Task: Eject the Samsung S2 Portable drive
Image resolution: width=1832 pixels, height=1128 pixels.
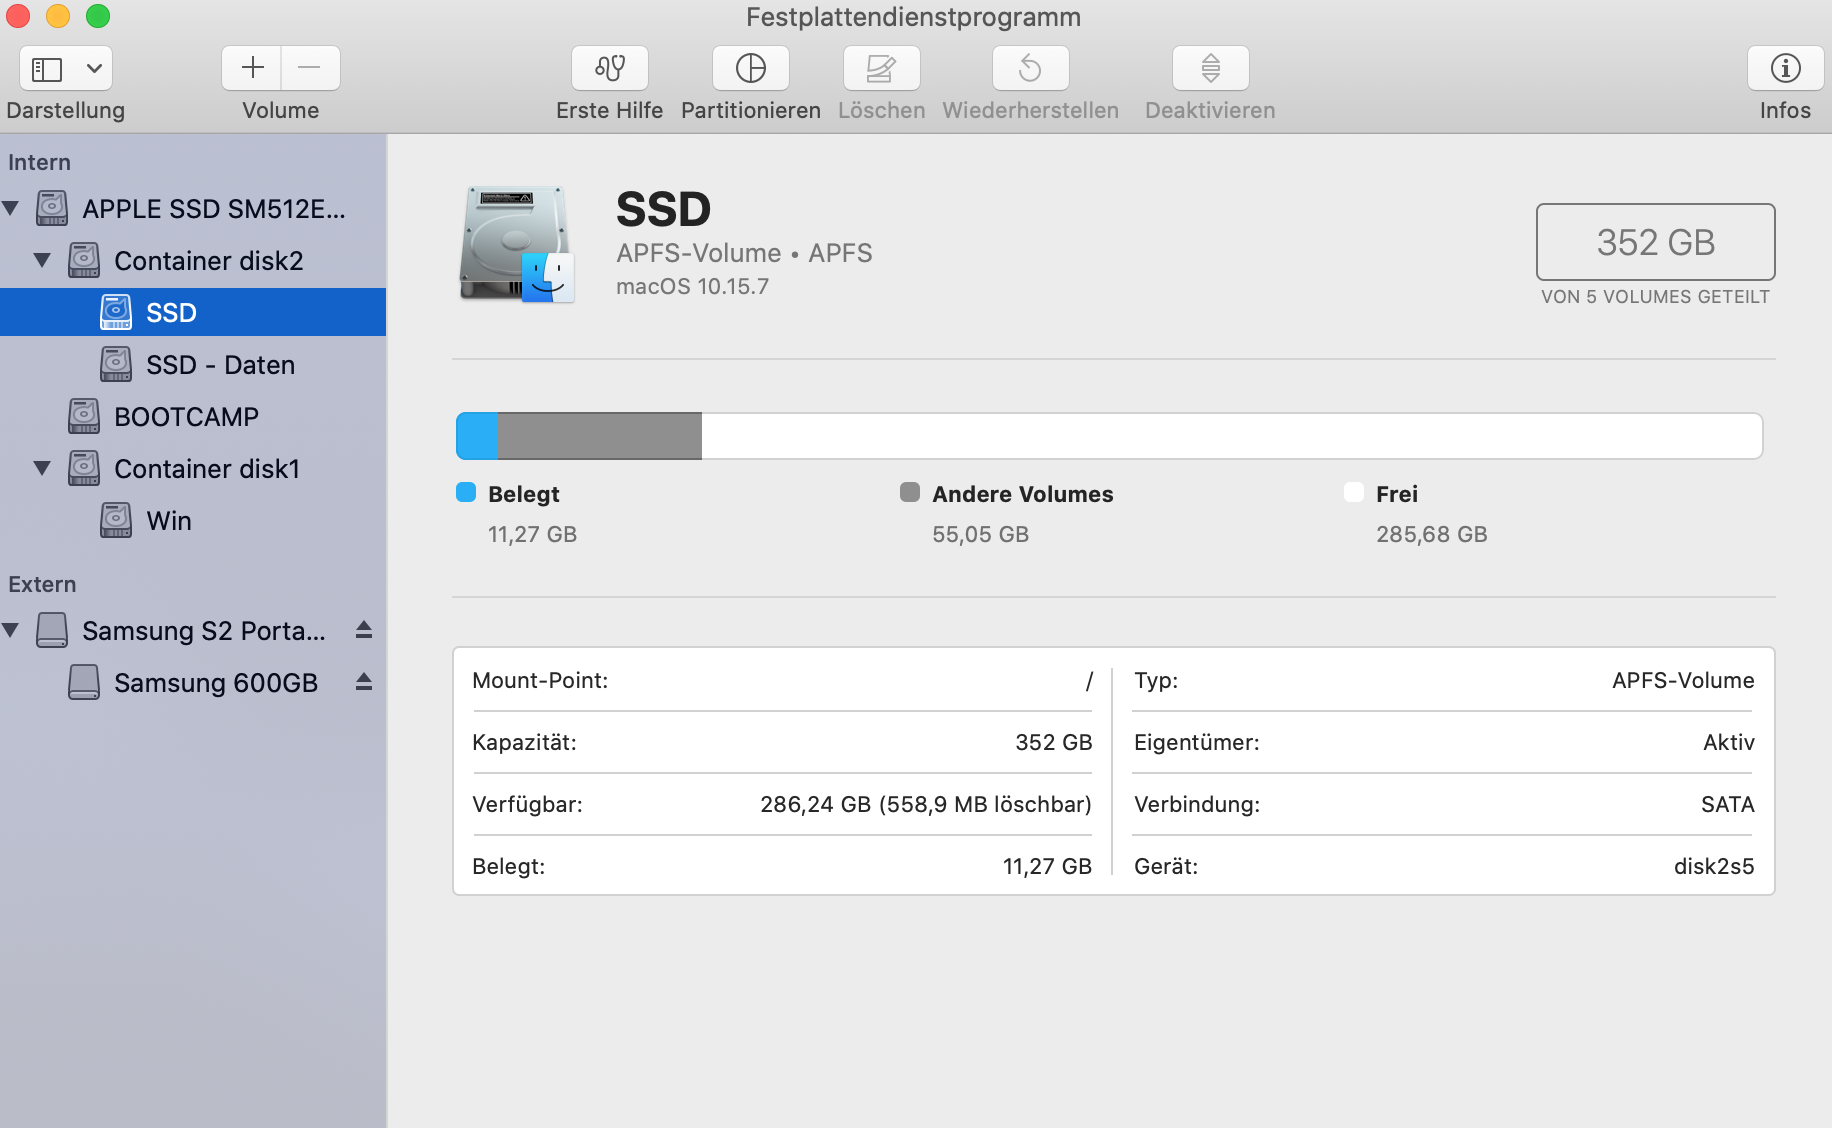Action: (364, 630)
